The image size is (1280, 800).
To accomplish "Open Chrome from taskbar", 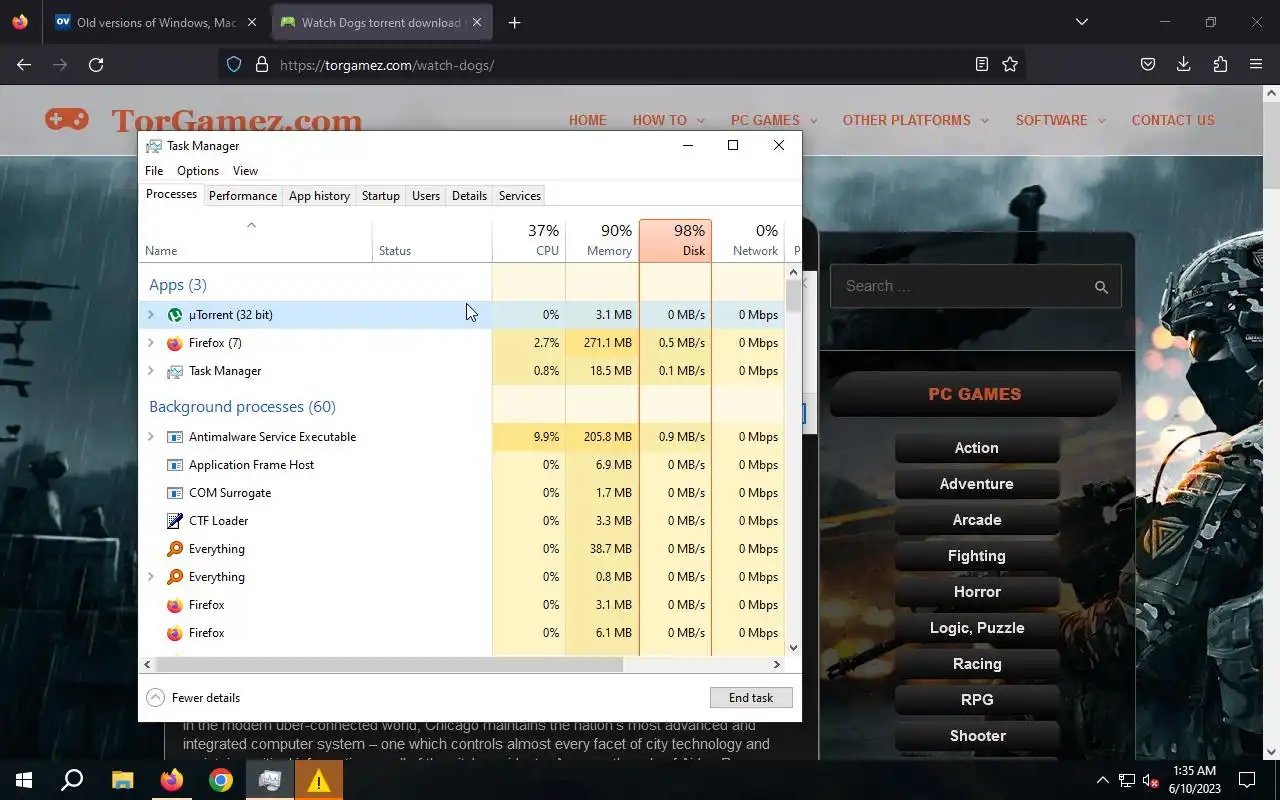I will pos(221,780).
